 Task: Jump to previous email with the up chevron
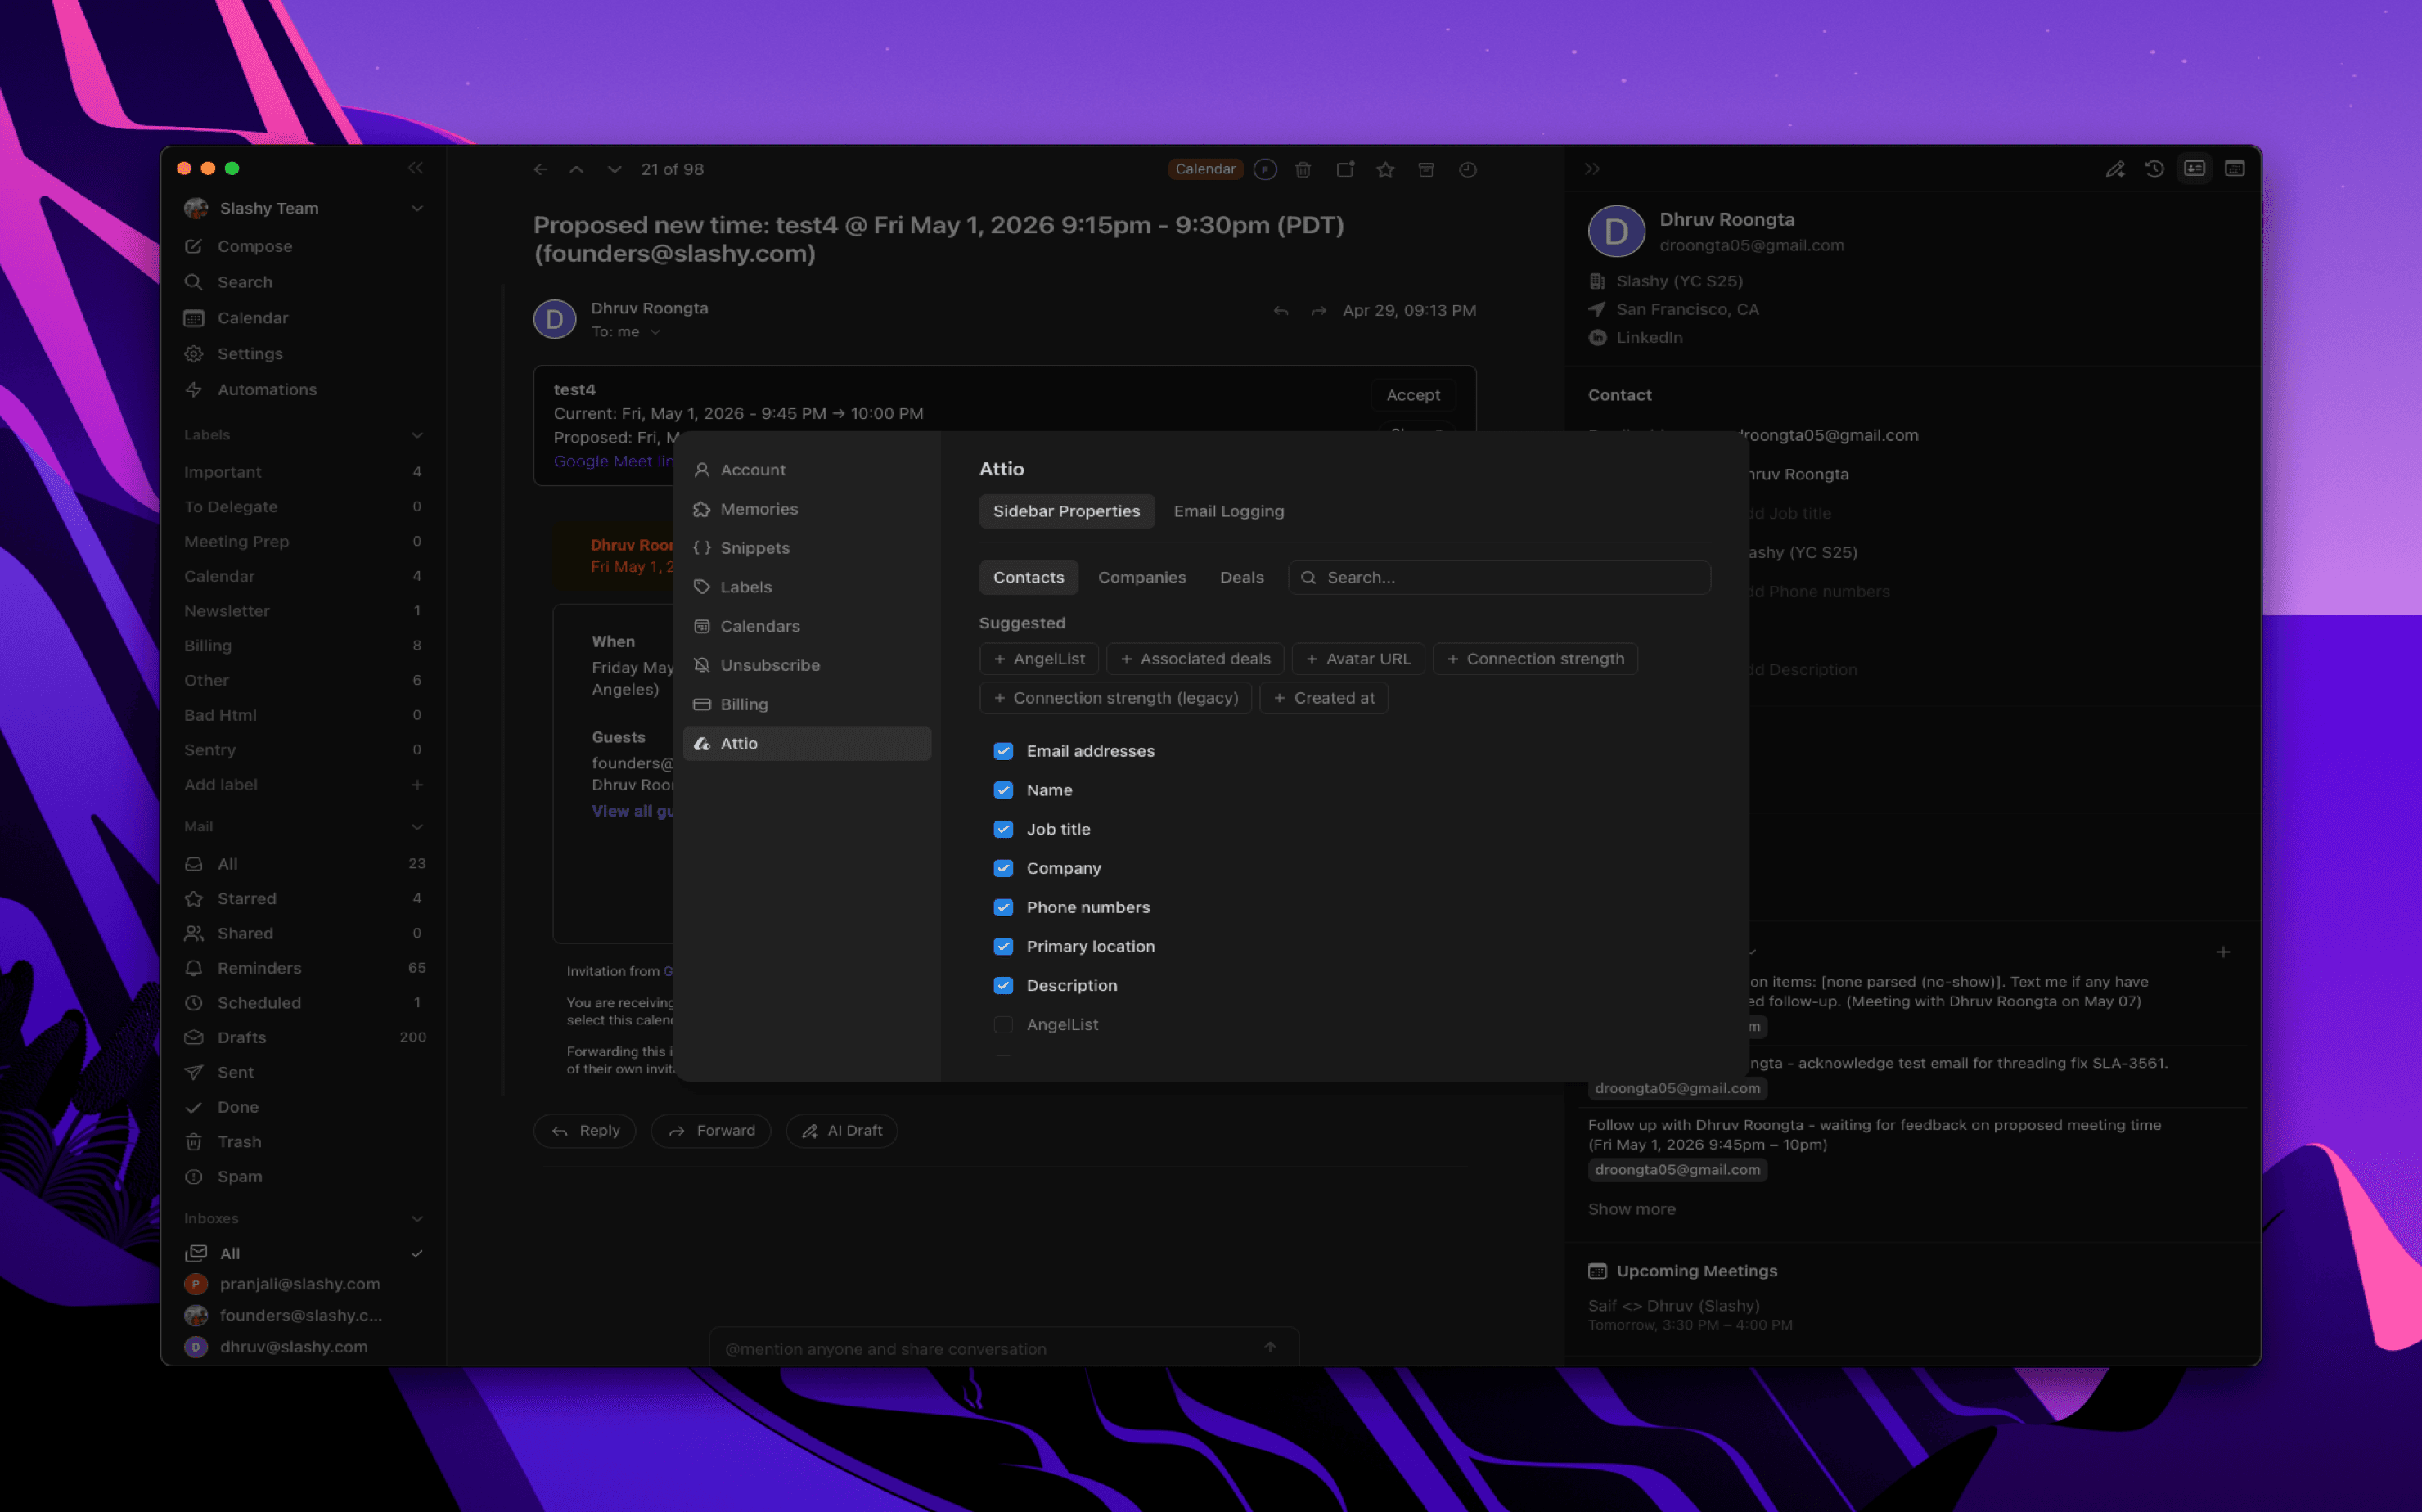(x=577, y=169)
